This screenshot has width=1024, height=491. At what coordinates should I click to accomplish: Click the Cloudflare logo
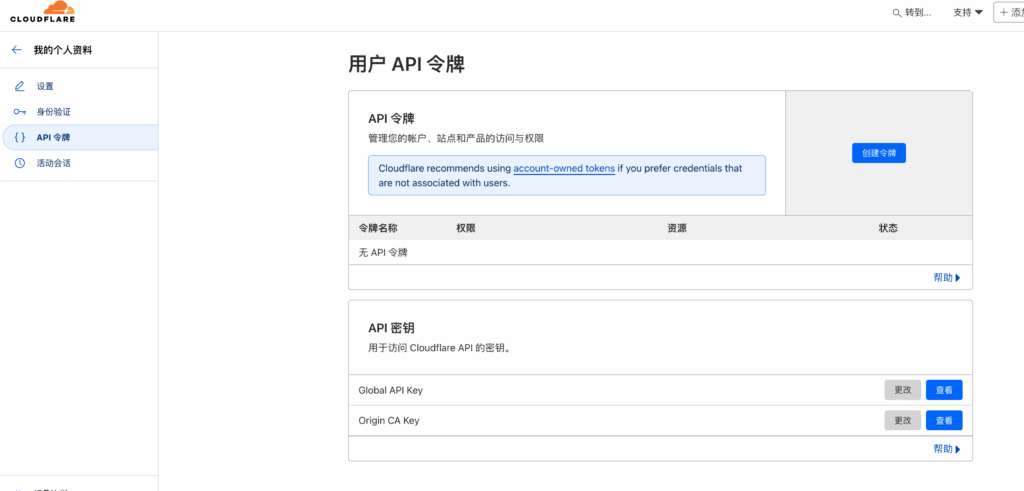click(42, 12)
